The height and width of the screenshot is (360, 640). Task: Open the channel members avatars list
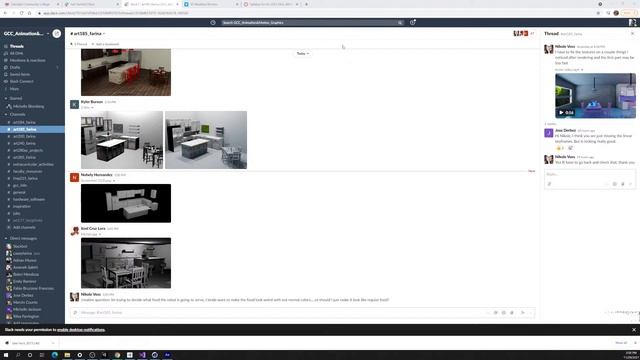pos(524,33)
